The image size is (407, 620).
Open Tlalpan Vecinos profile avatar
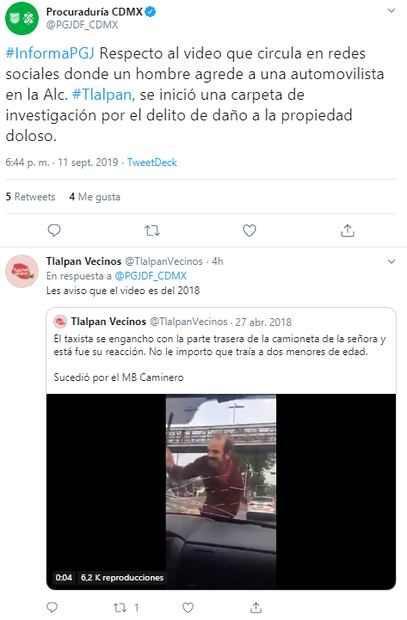coord(22,271)
